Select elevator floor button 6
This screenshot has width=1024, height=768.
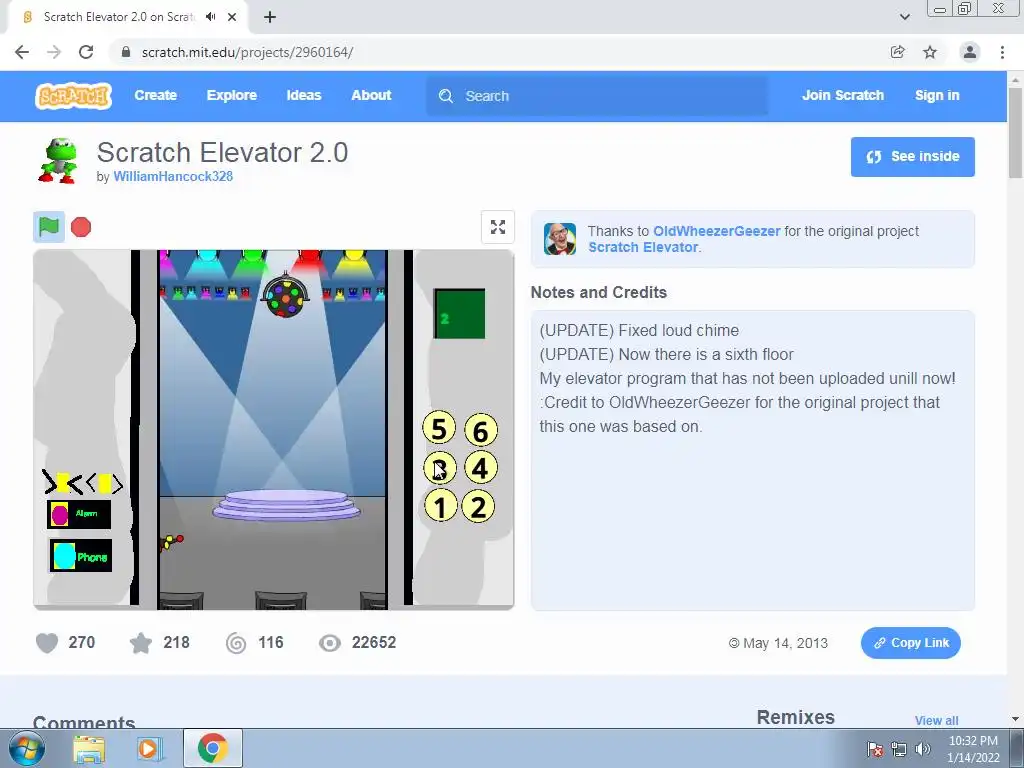coord(481,431)
